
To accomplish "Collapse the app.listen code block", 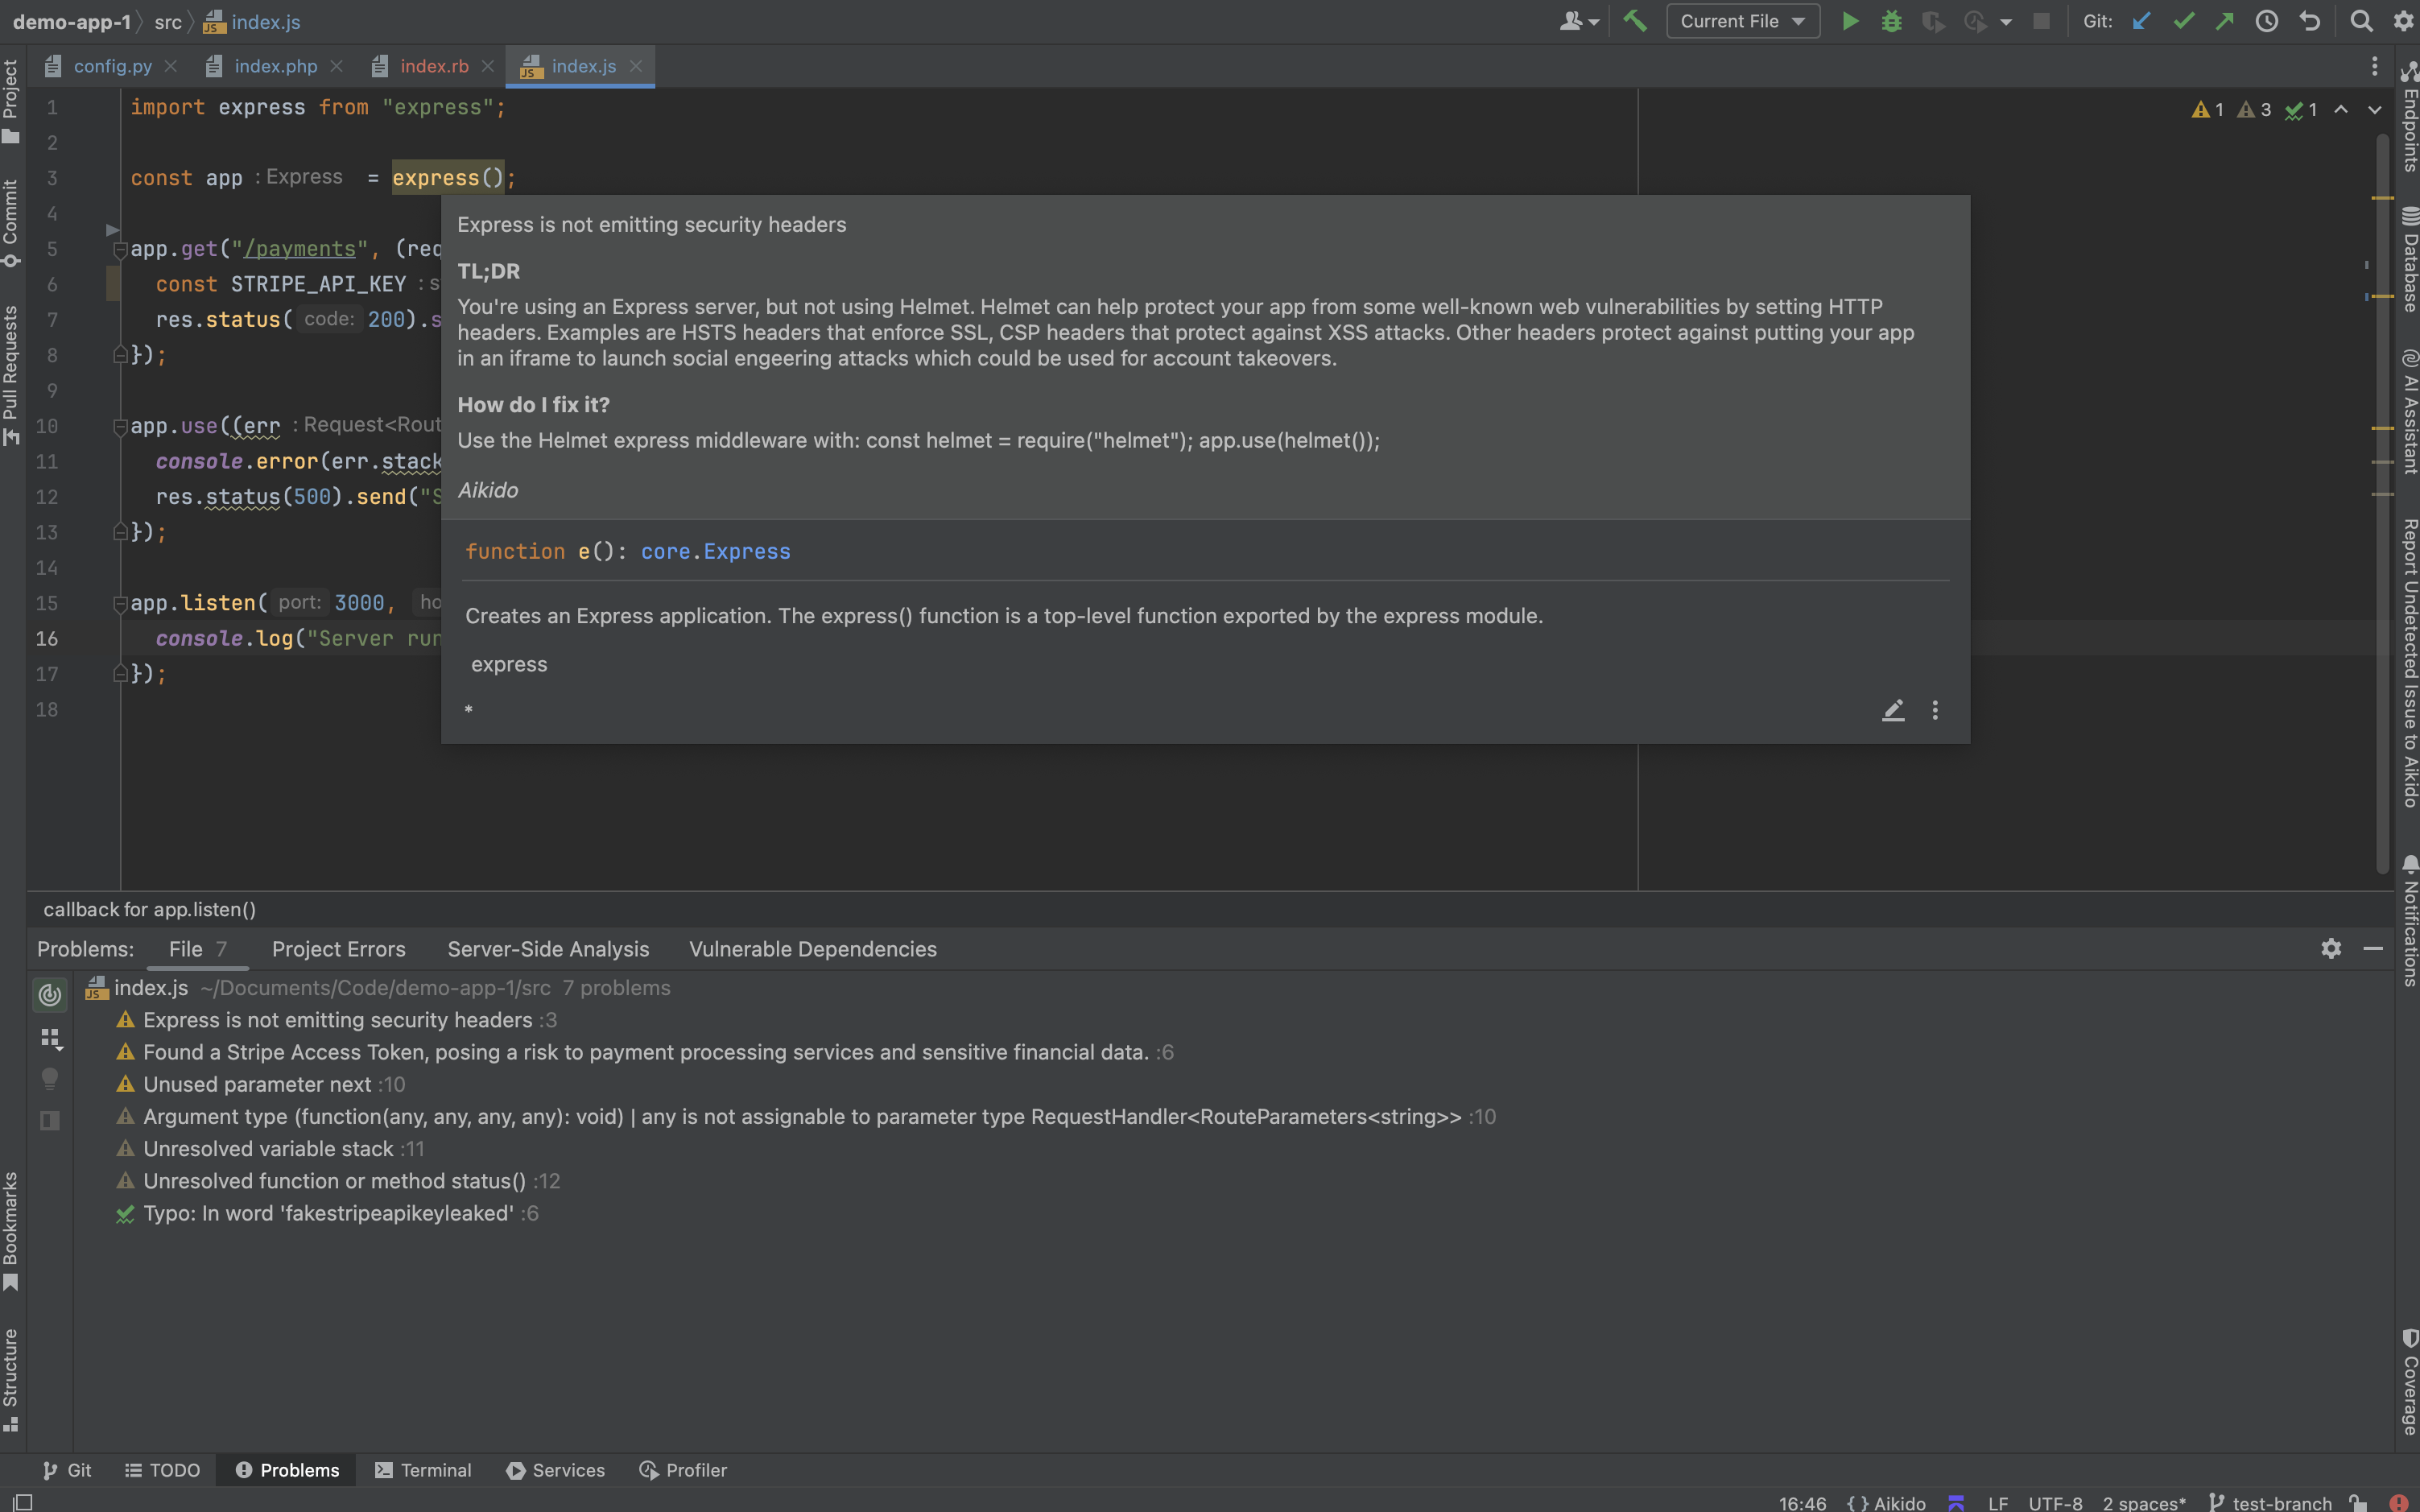I will click(119, 603).
